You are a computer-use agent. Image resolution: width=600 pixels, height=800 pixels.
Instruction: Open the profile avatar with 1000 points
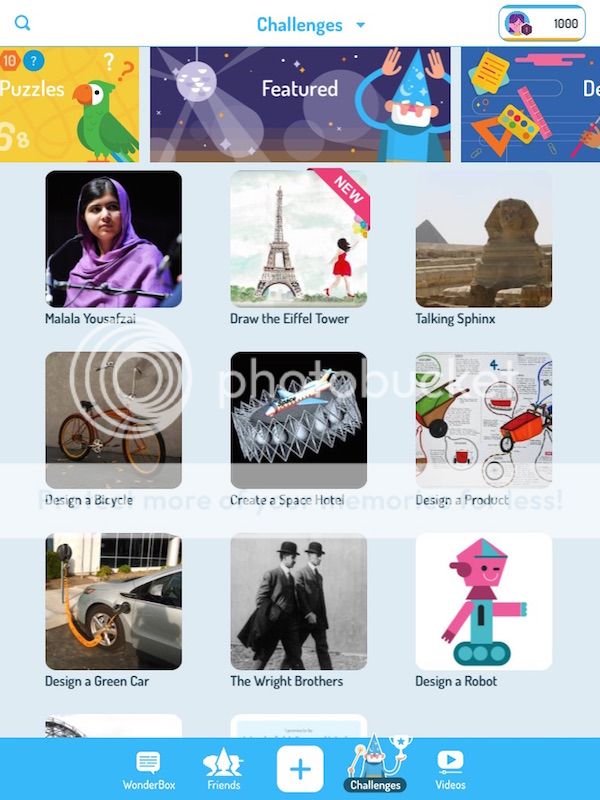coord(542,23)
